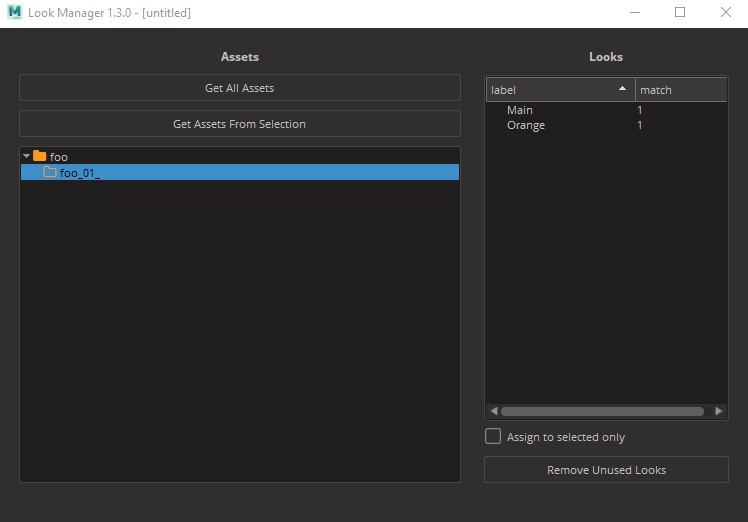Click the foo_01_ outline folder icon

(x=50, y=172)
